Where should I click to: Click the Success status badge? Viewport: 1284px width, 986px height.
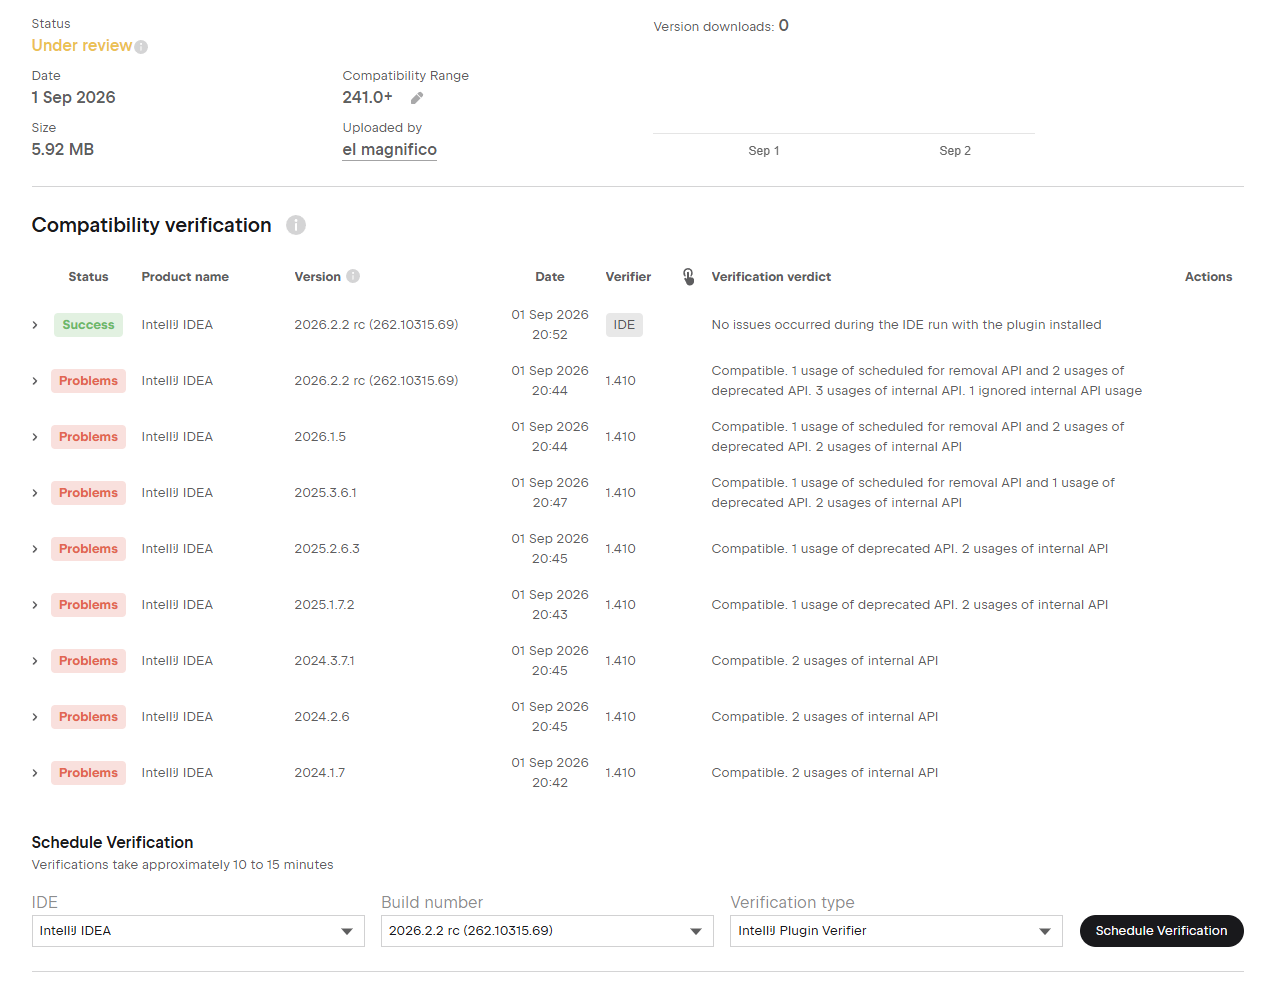[x=88, y=325]
